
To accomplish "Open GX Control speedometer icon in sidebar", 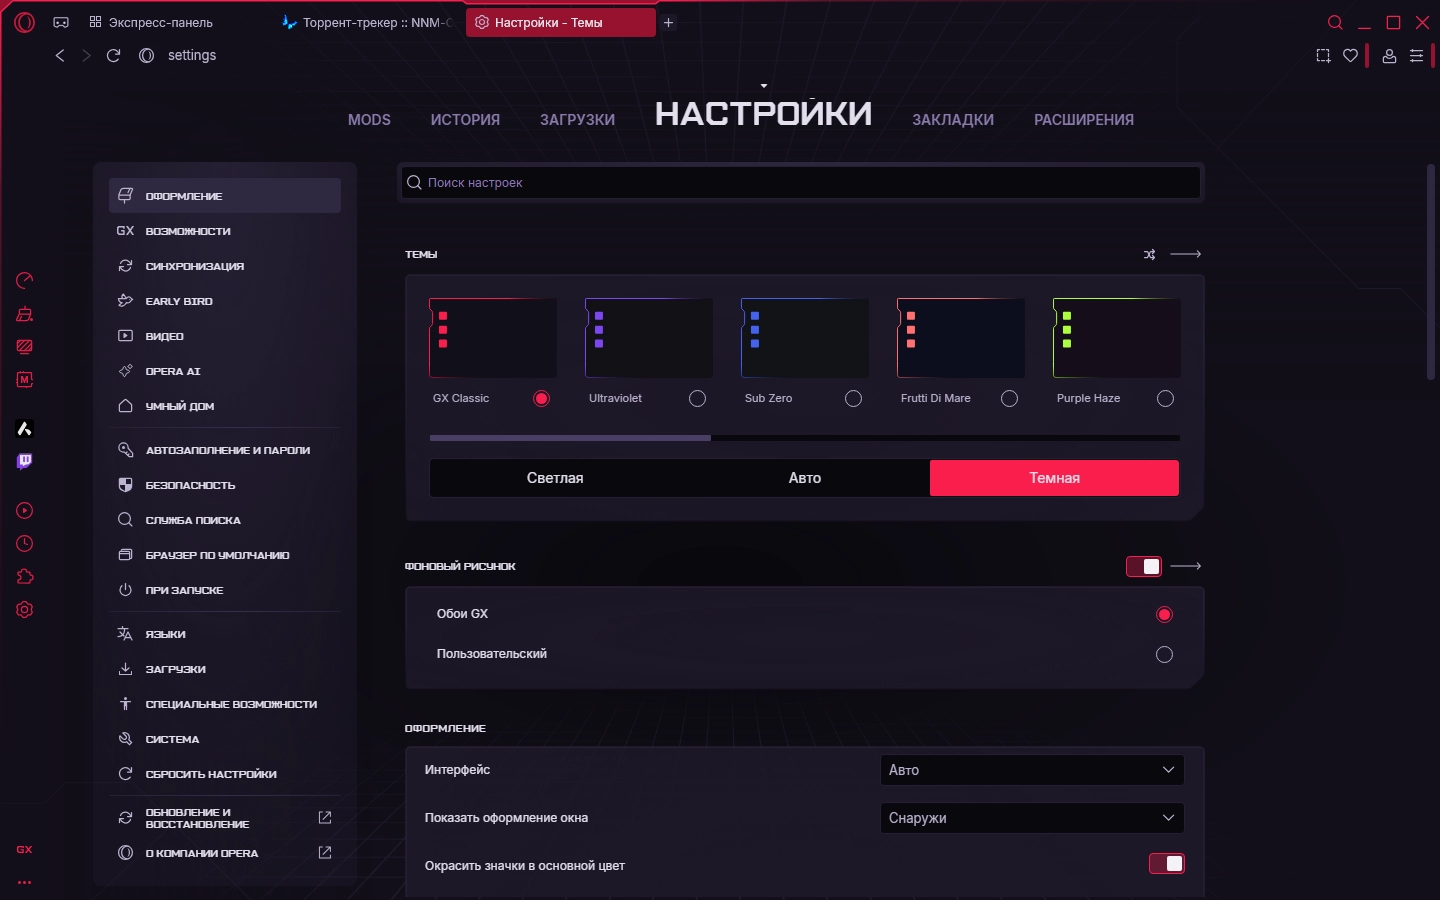I will (25, 280).
